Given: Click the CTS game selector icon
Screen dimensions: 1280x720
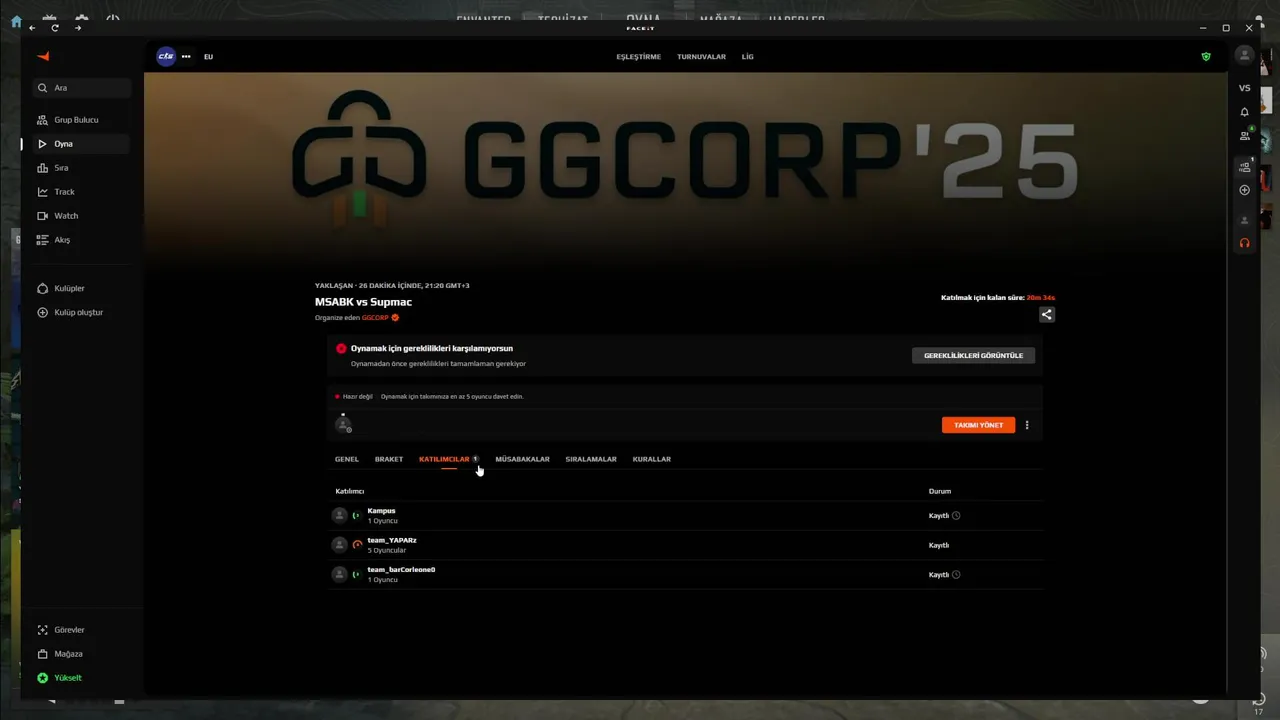Looking at the screenshot, I should (166, 56).
